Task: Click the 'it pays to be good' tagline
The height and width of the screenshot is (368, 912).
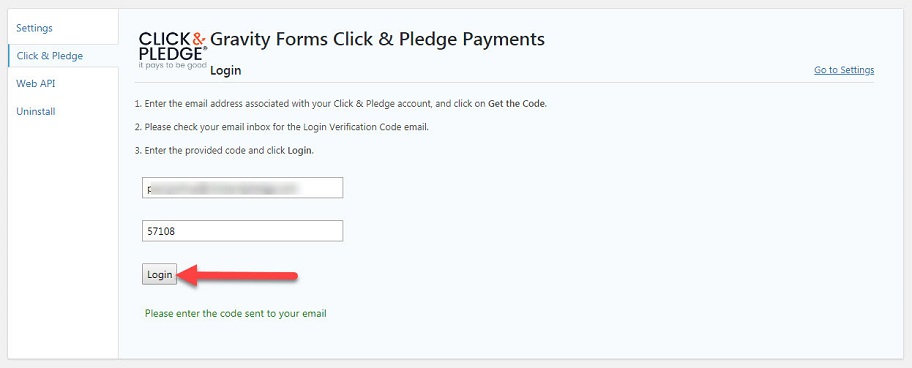Action: [x=172, y=66]
